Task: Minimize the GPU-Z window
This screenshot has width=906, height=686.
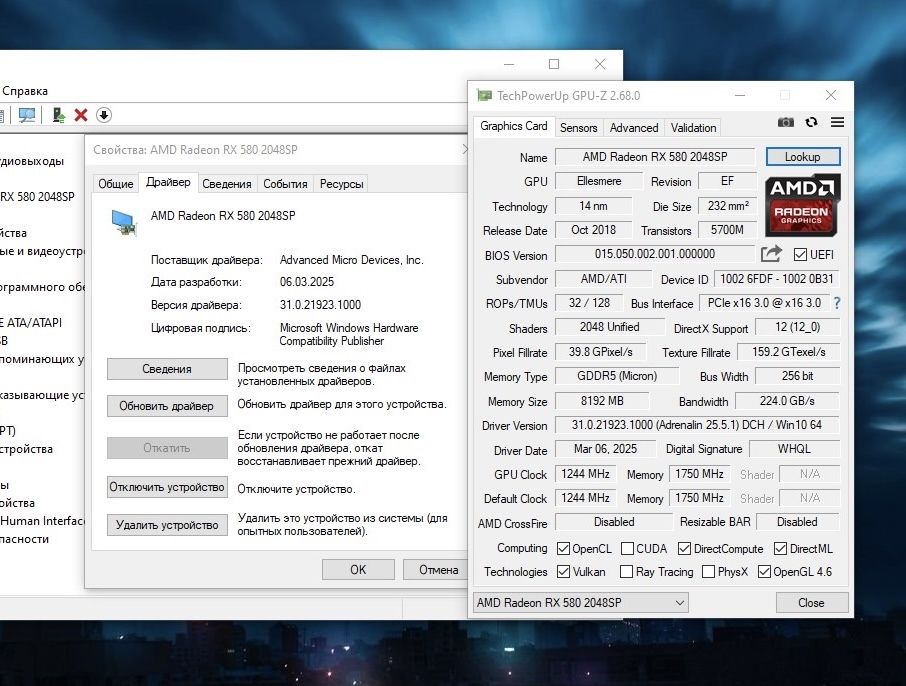Action: (x=740, y=95)
